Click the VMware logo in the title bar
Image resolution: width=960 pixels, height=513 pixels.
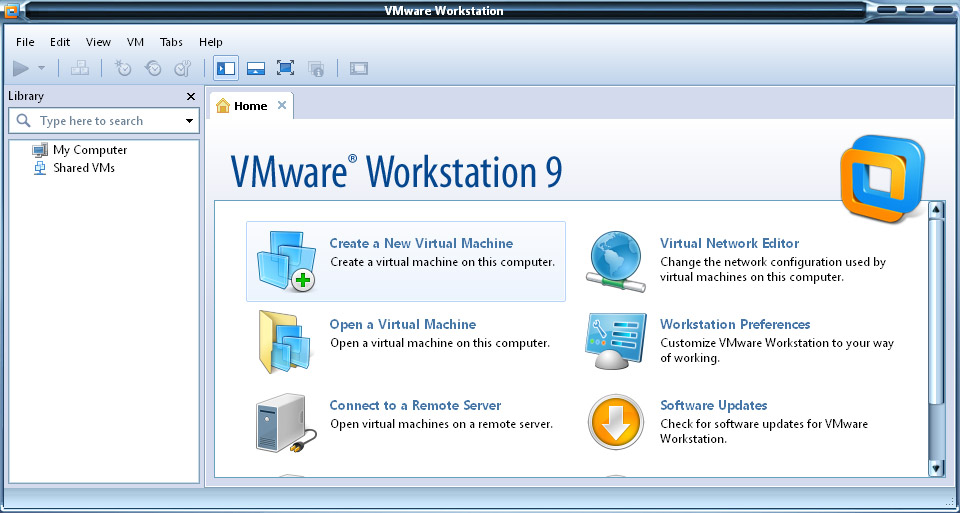point(11,11)
